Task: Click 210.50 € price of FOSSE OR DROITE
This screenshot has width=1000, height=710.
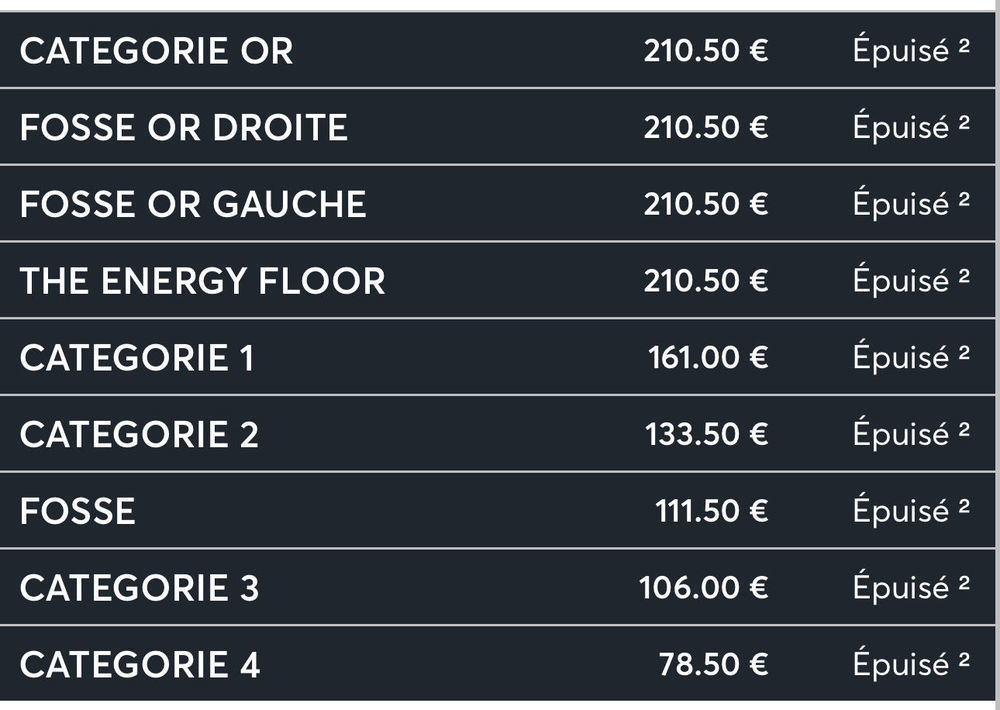Action: [706, 127]
